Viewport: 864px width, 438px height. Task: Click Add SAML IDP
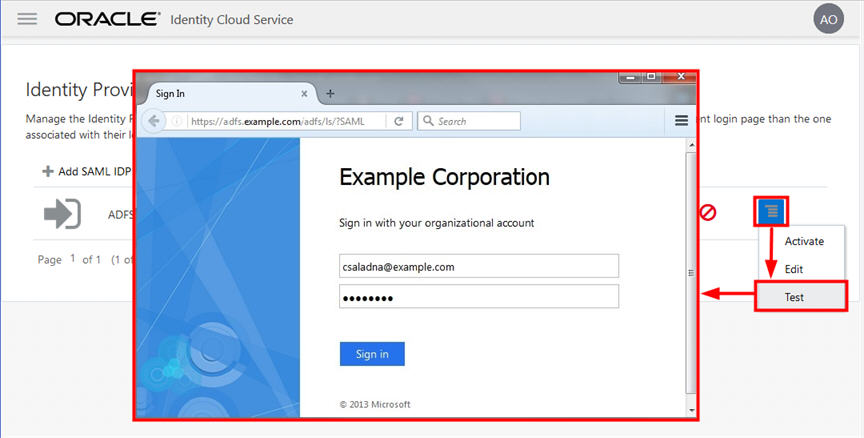click(87, 171)
